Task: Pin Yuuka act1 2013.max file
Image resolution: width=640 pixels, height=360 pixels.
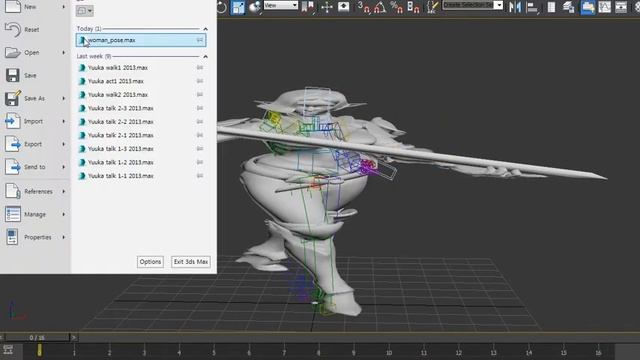Action: pyautogui.click(x=200, y=81)
